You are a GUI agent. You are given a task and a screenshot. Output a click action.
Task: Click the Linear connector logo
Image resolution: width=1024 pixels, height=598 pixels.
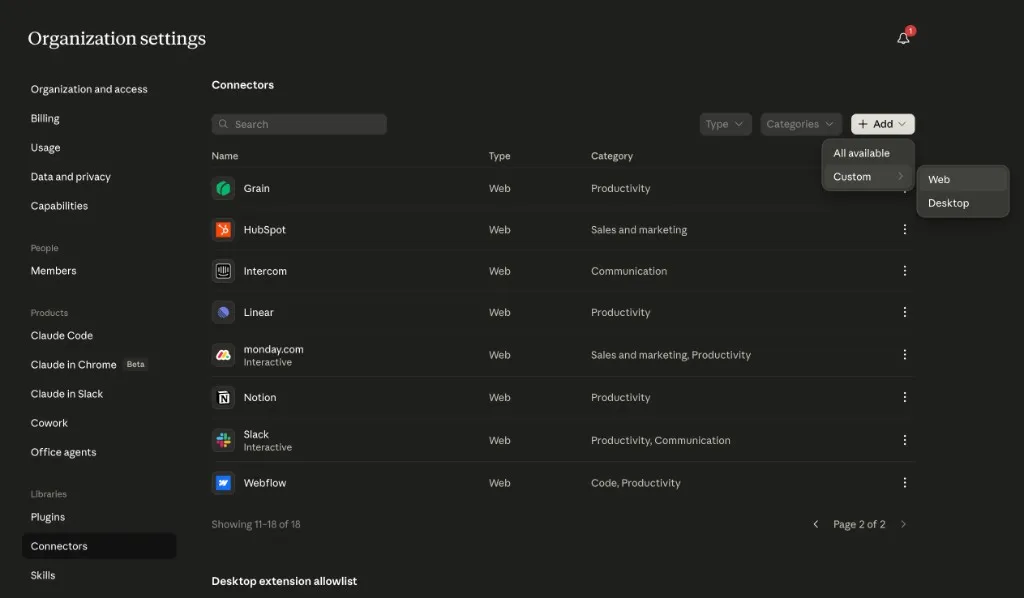223,312
